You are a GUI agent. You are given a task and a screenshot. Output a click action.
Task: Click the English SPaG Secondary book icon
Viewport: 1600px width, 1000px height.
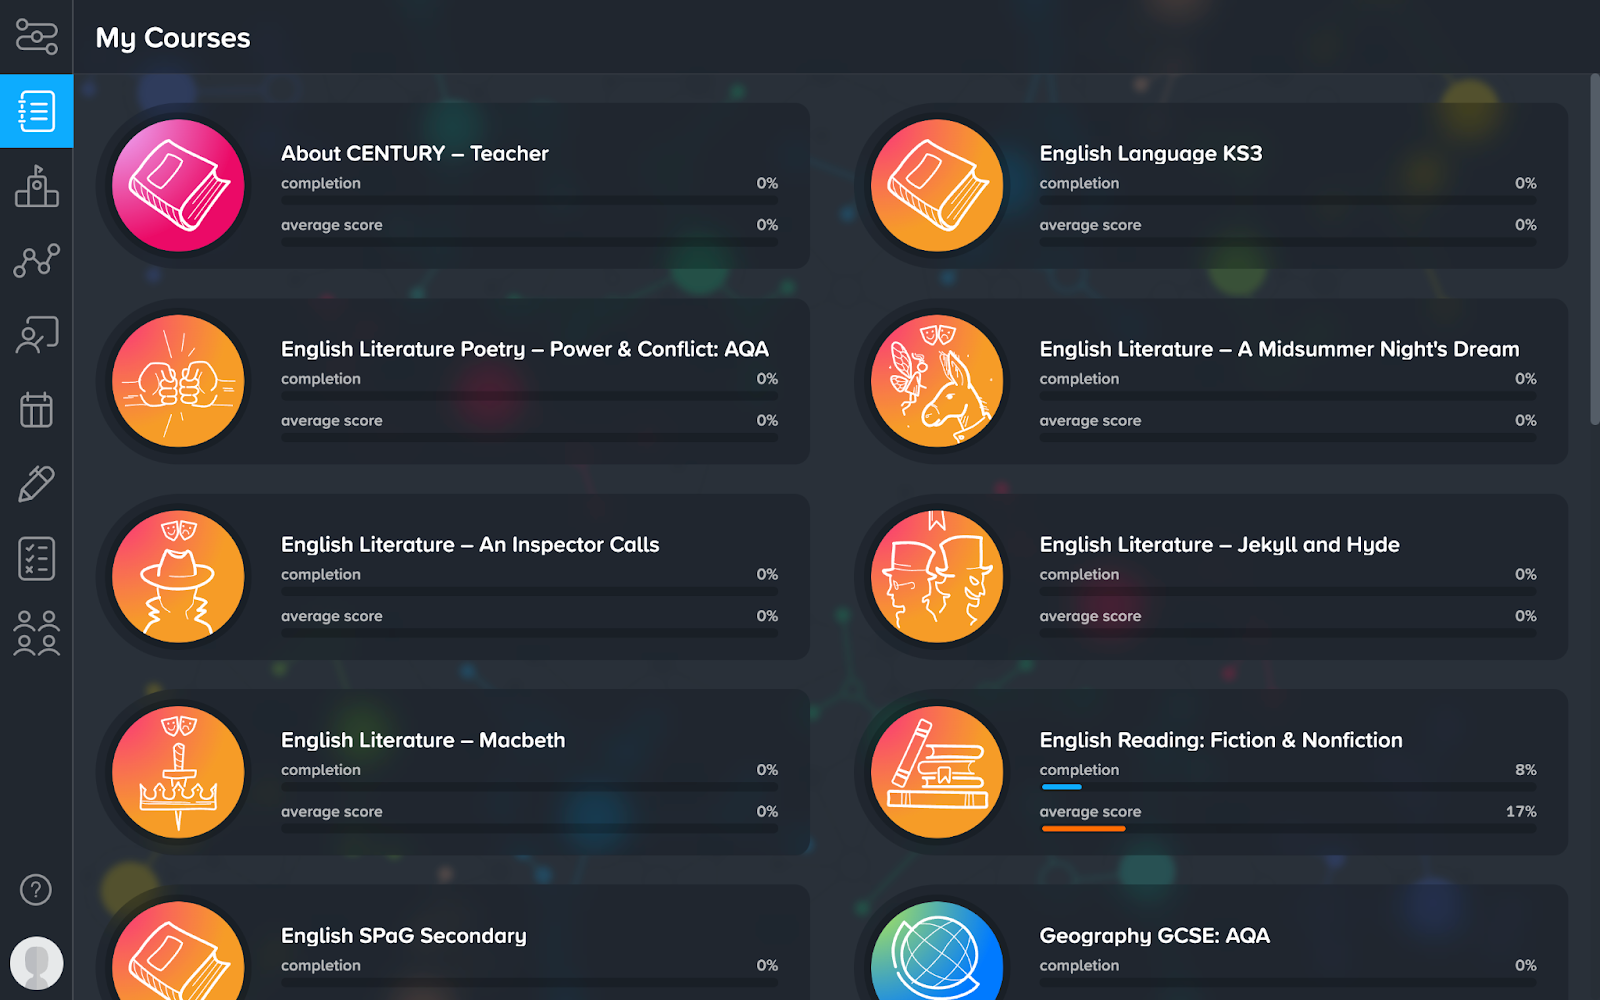pos(178,951)
